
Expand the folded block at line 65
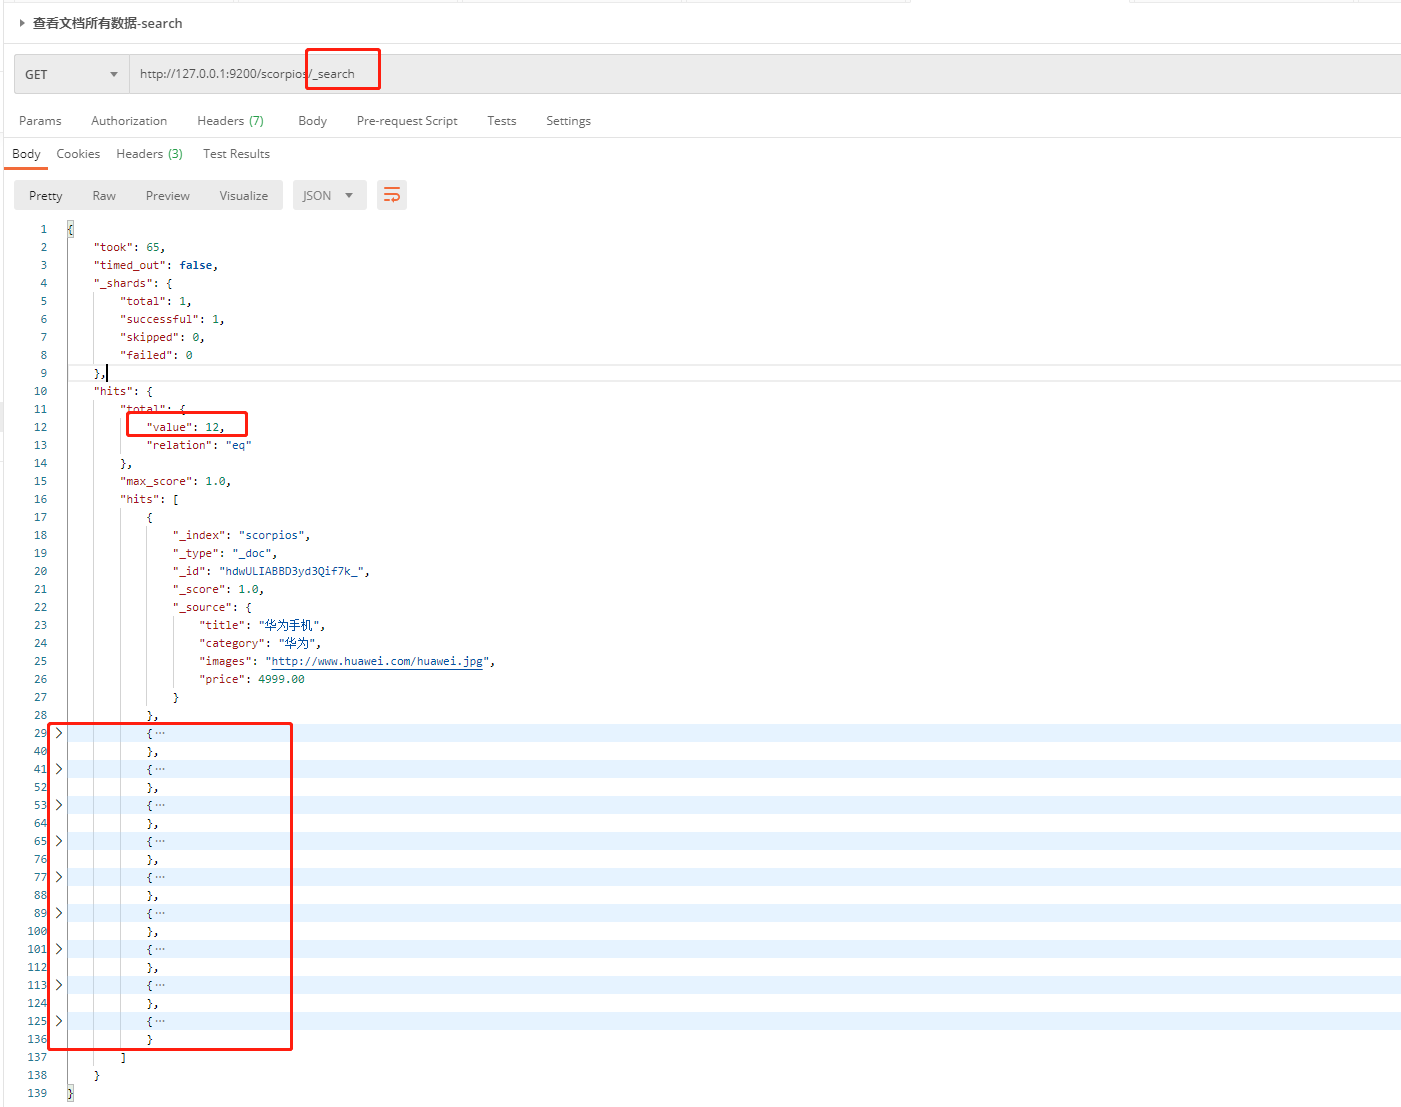pyautogui.click(x=59, y=841)
